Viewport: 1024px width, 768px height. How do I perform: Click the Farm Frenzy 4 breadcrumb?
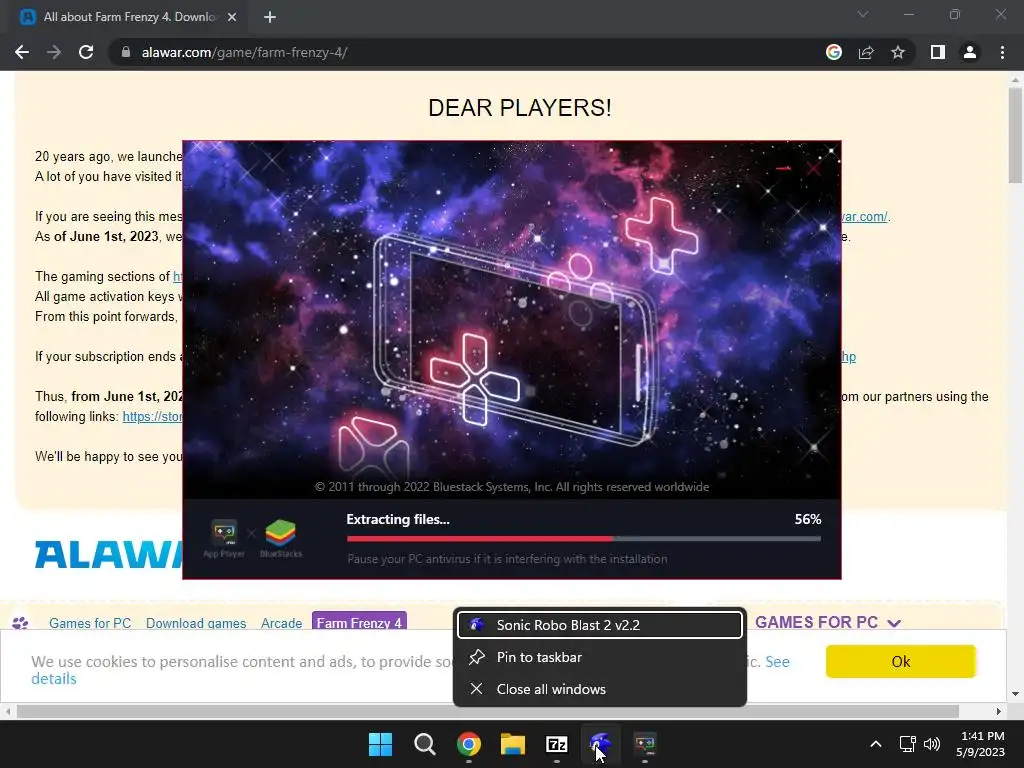pos(359,622)
